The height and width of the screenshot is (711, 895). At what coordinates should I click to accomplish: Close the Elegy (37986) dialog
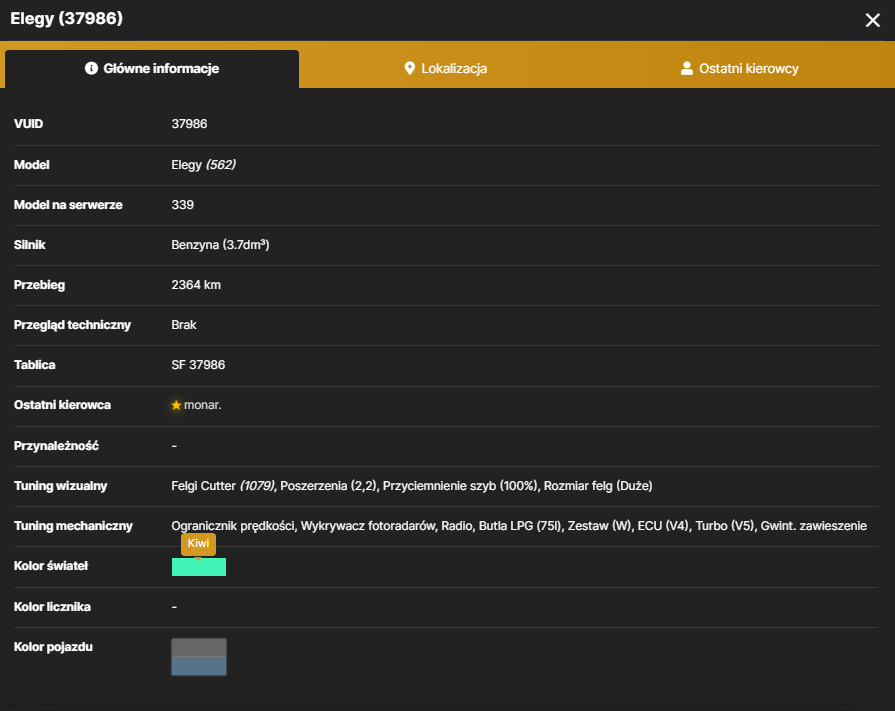[872, 20]
